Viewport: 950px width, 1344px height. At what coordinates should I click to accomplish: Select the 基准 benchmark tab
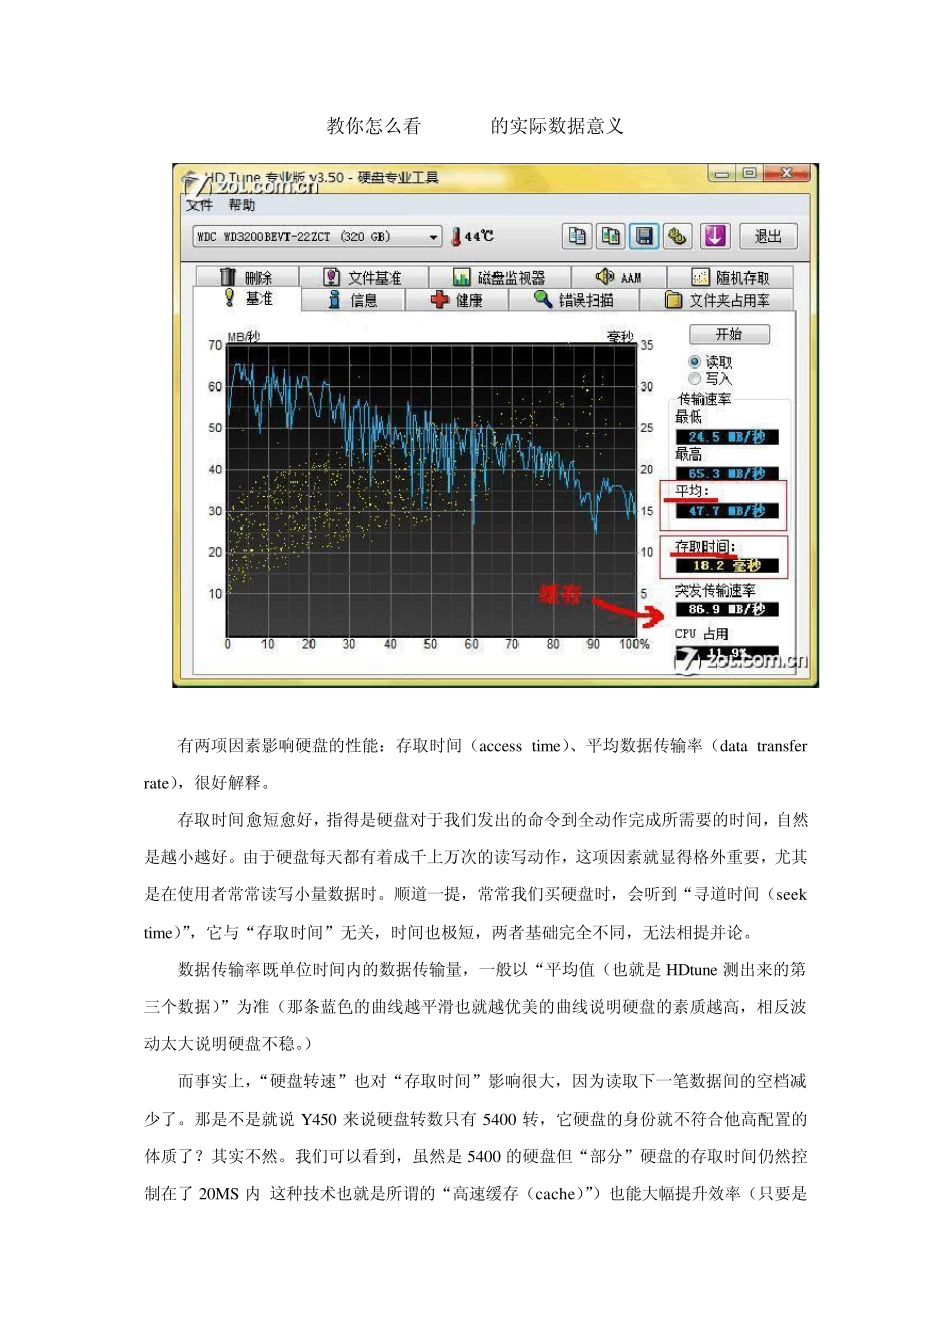pyautogui.click(x=247, y=299)
